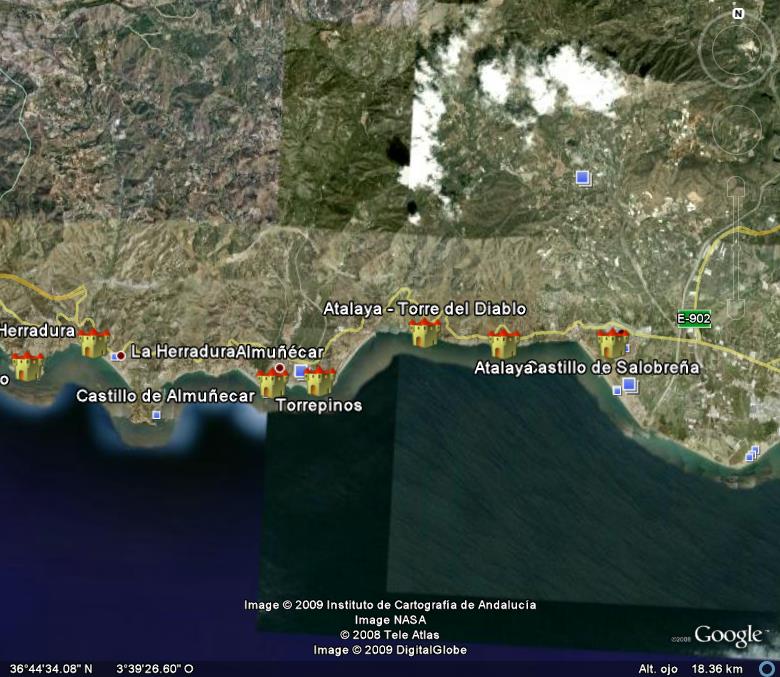Viewport: 780px width, 677px height.
Task: Click the stacked blue squares below Castillo de Salobreña
Action: pos(628,386)
